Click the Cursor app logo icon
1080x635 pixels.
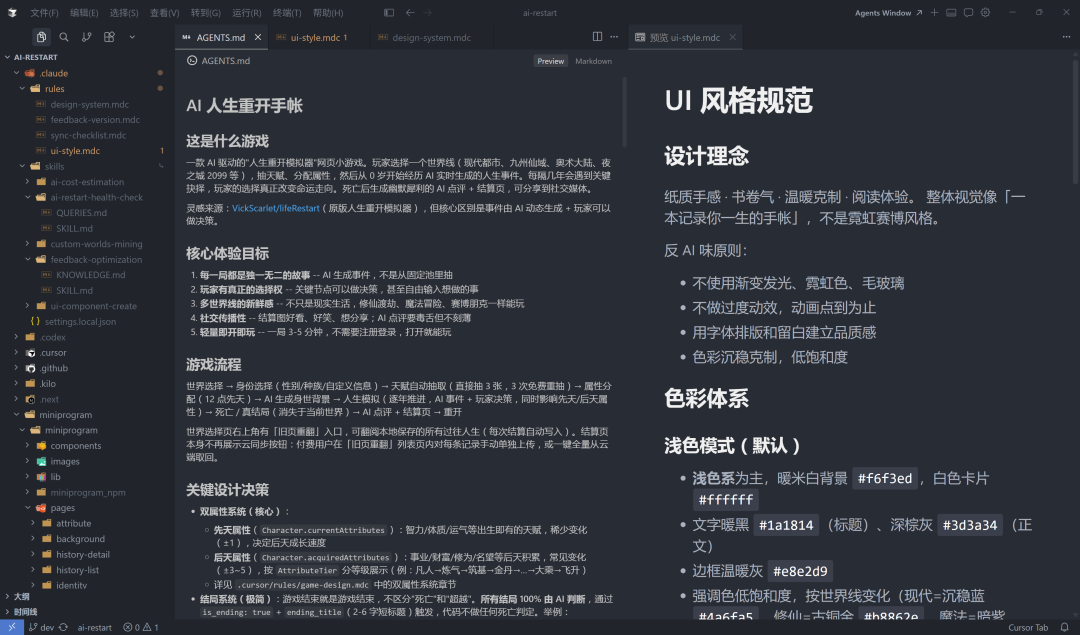coord(12,12)
